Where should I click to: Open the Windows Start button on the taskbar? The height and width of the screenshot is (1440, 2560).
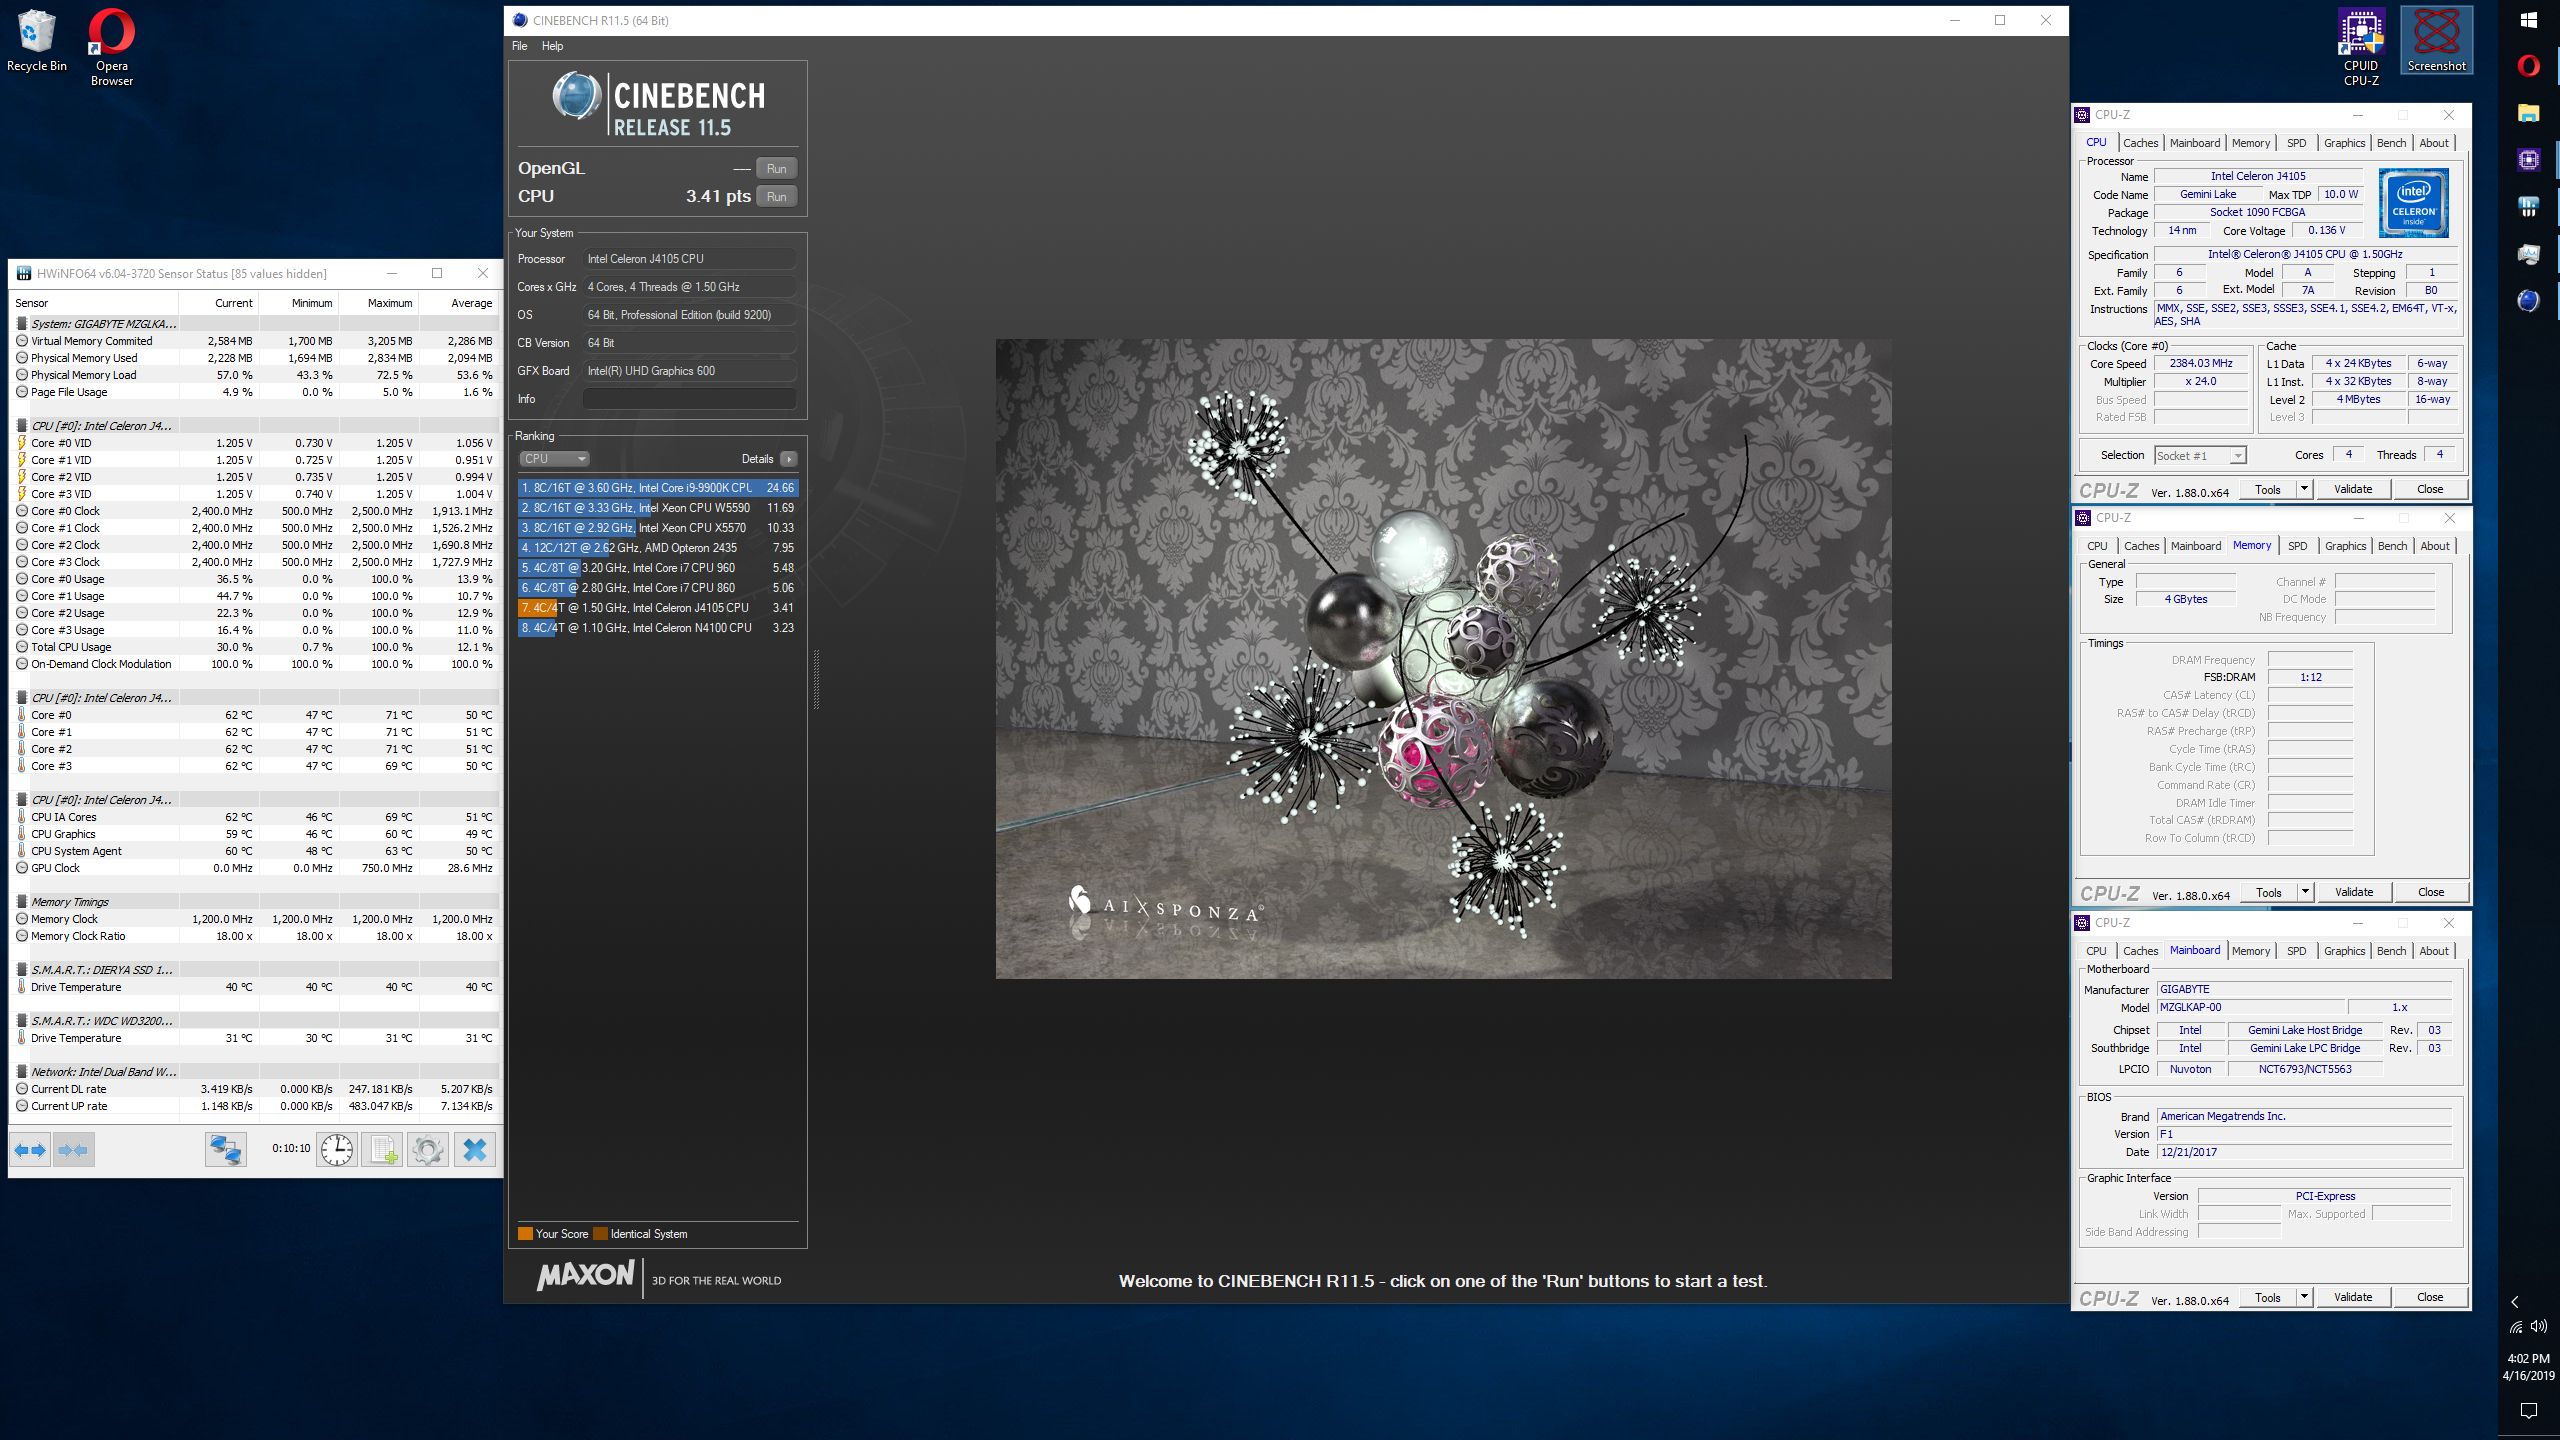[2529, 20]
